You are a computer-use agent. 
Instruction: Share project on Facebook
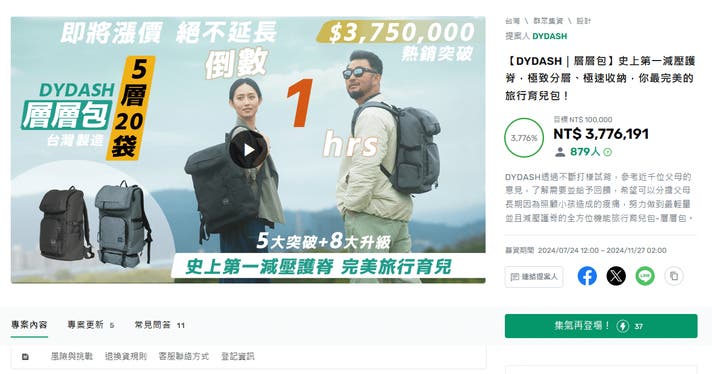(x=587, y=276)
